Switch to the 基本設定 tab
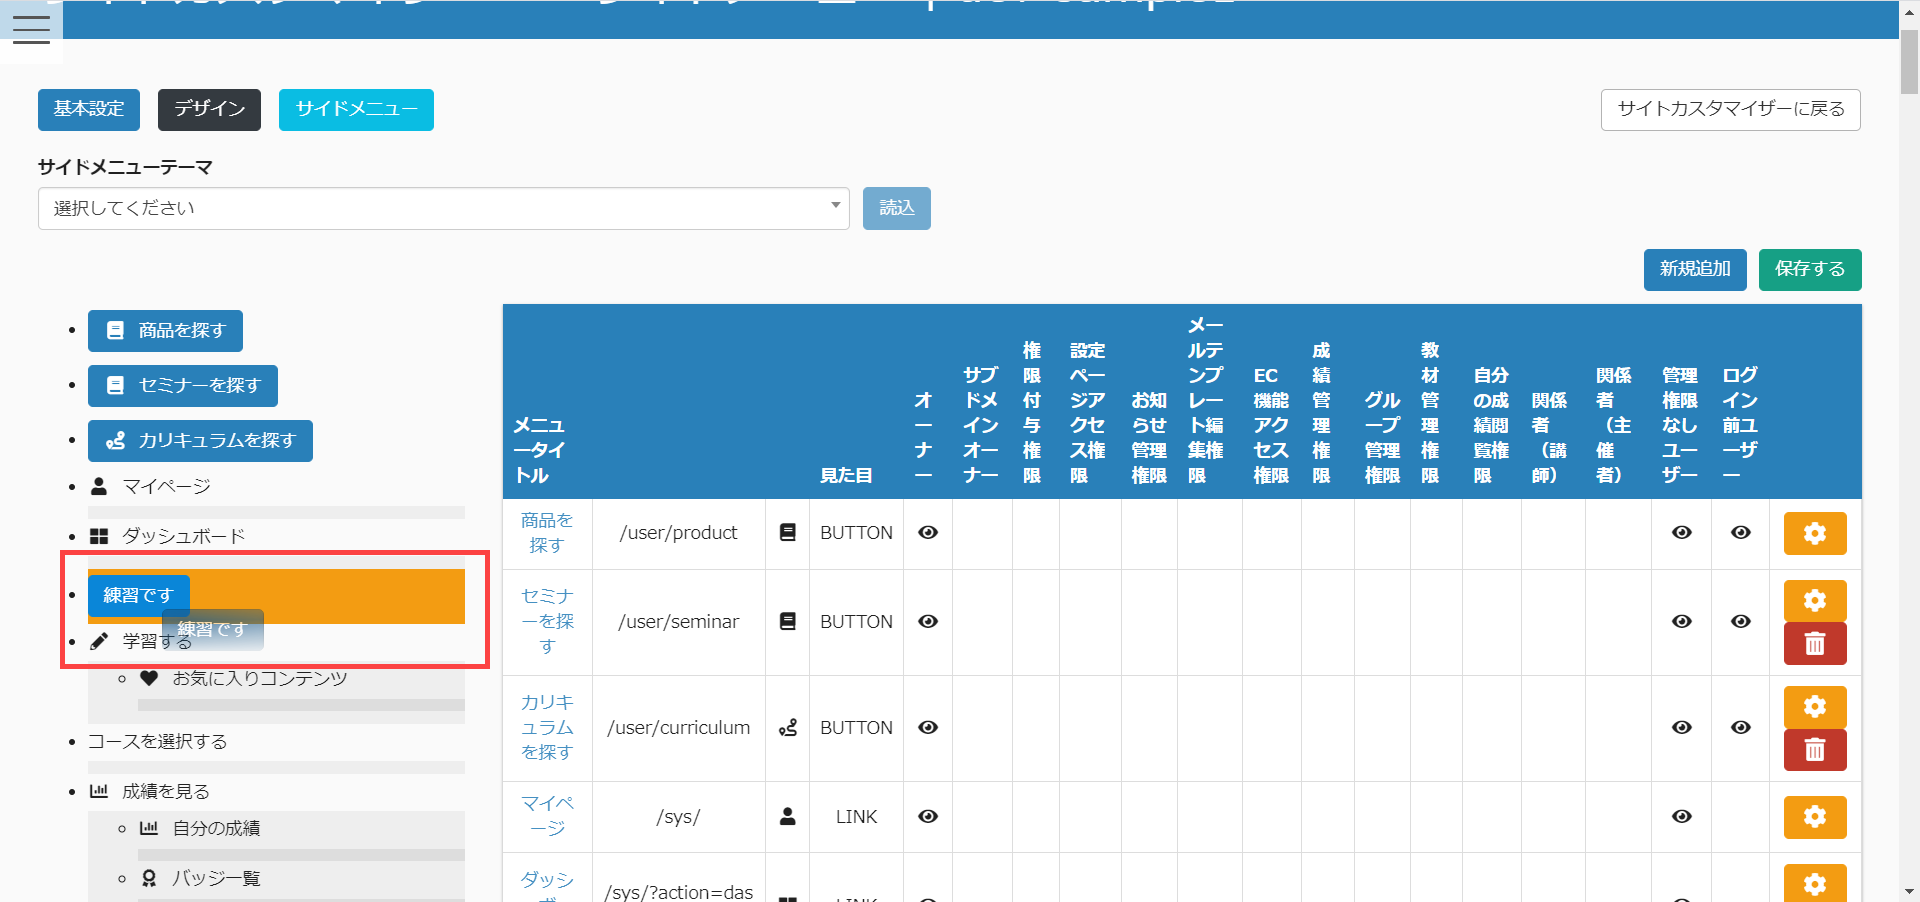This screenshot has width=1920, height=902. click(89, 109)
